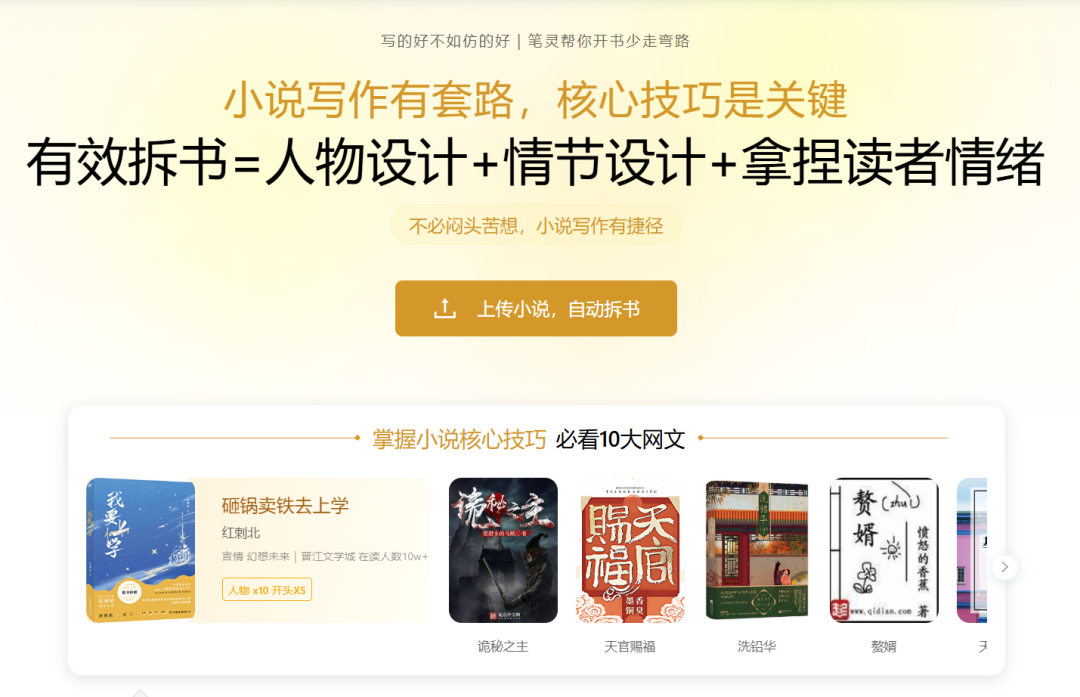Click the 赘婿 title label
Screen dimensions: 1080x697
click(884, 646)
